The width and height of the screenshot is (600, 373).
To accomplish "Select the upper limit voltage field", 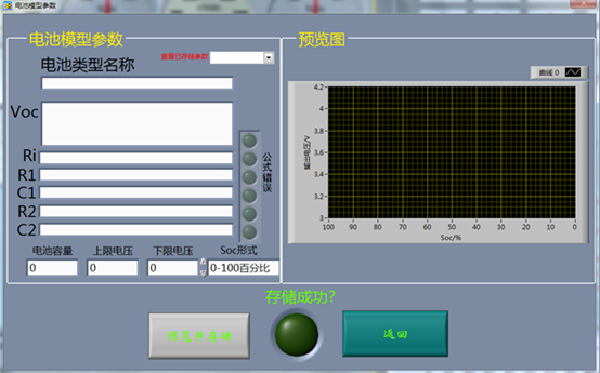I will coord(112,268).
